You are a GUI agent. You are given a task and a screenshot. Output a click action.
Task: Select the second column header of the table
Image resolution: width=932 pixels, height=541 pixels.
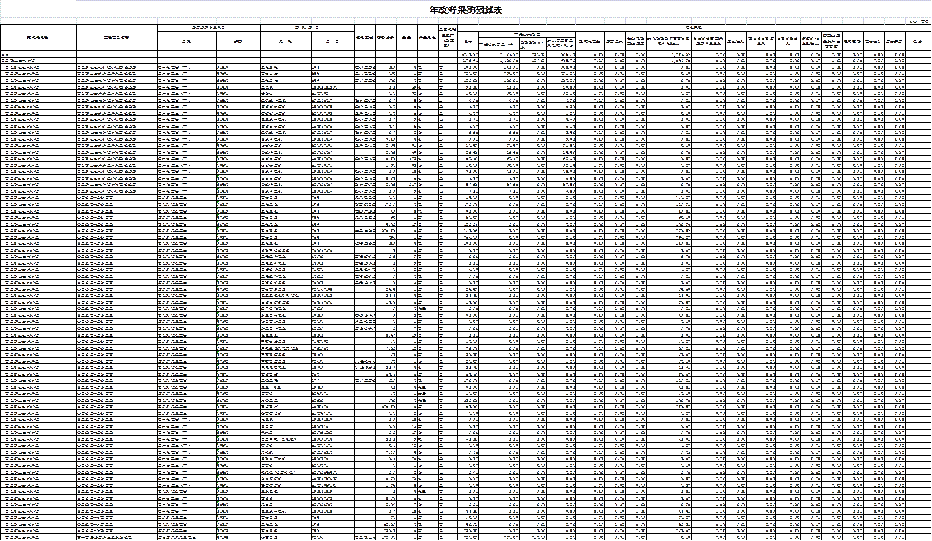(117, 37)
